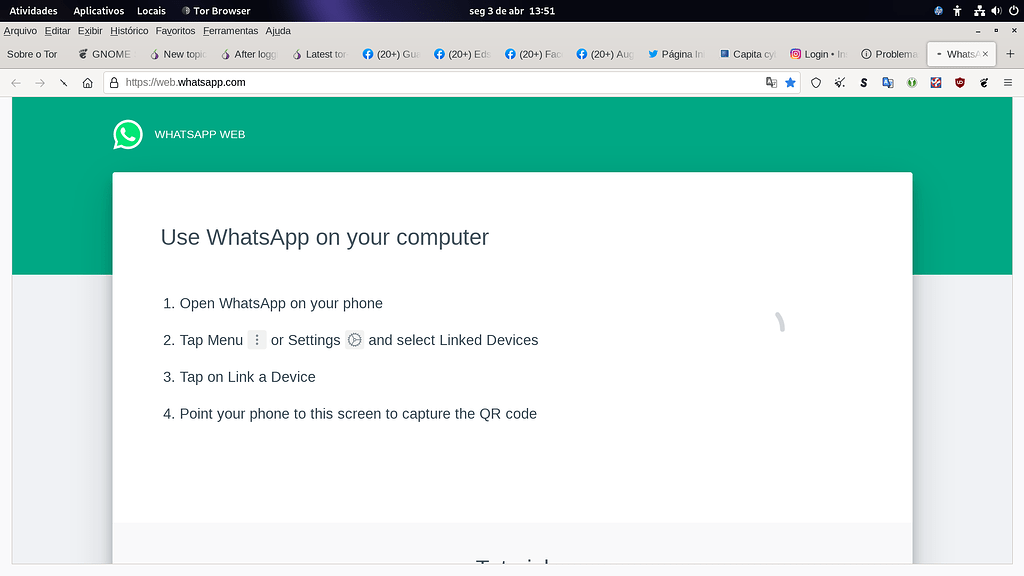Open the Exibir menu
Viewport: 1024px width, 576px height.
pyautogui.click(x=90, y=31)
